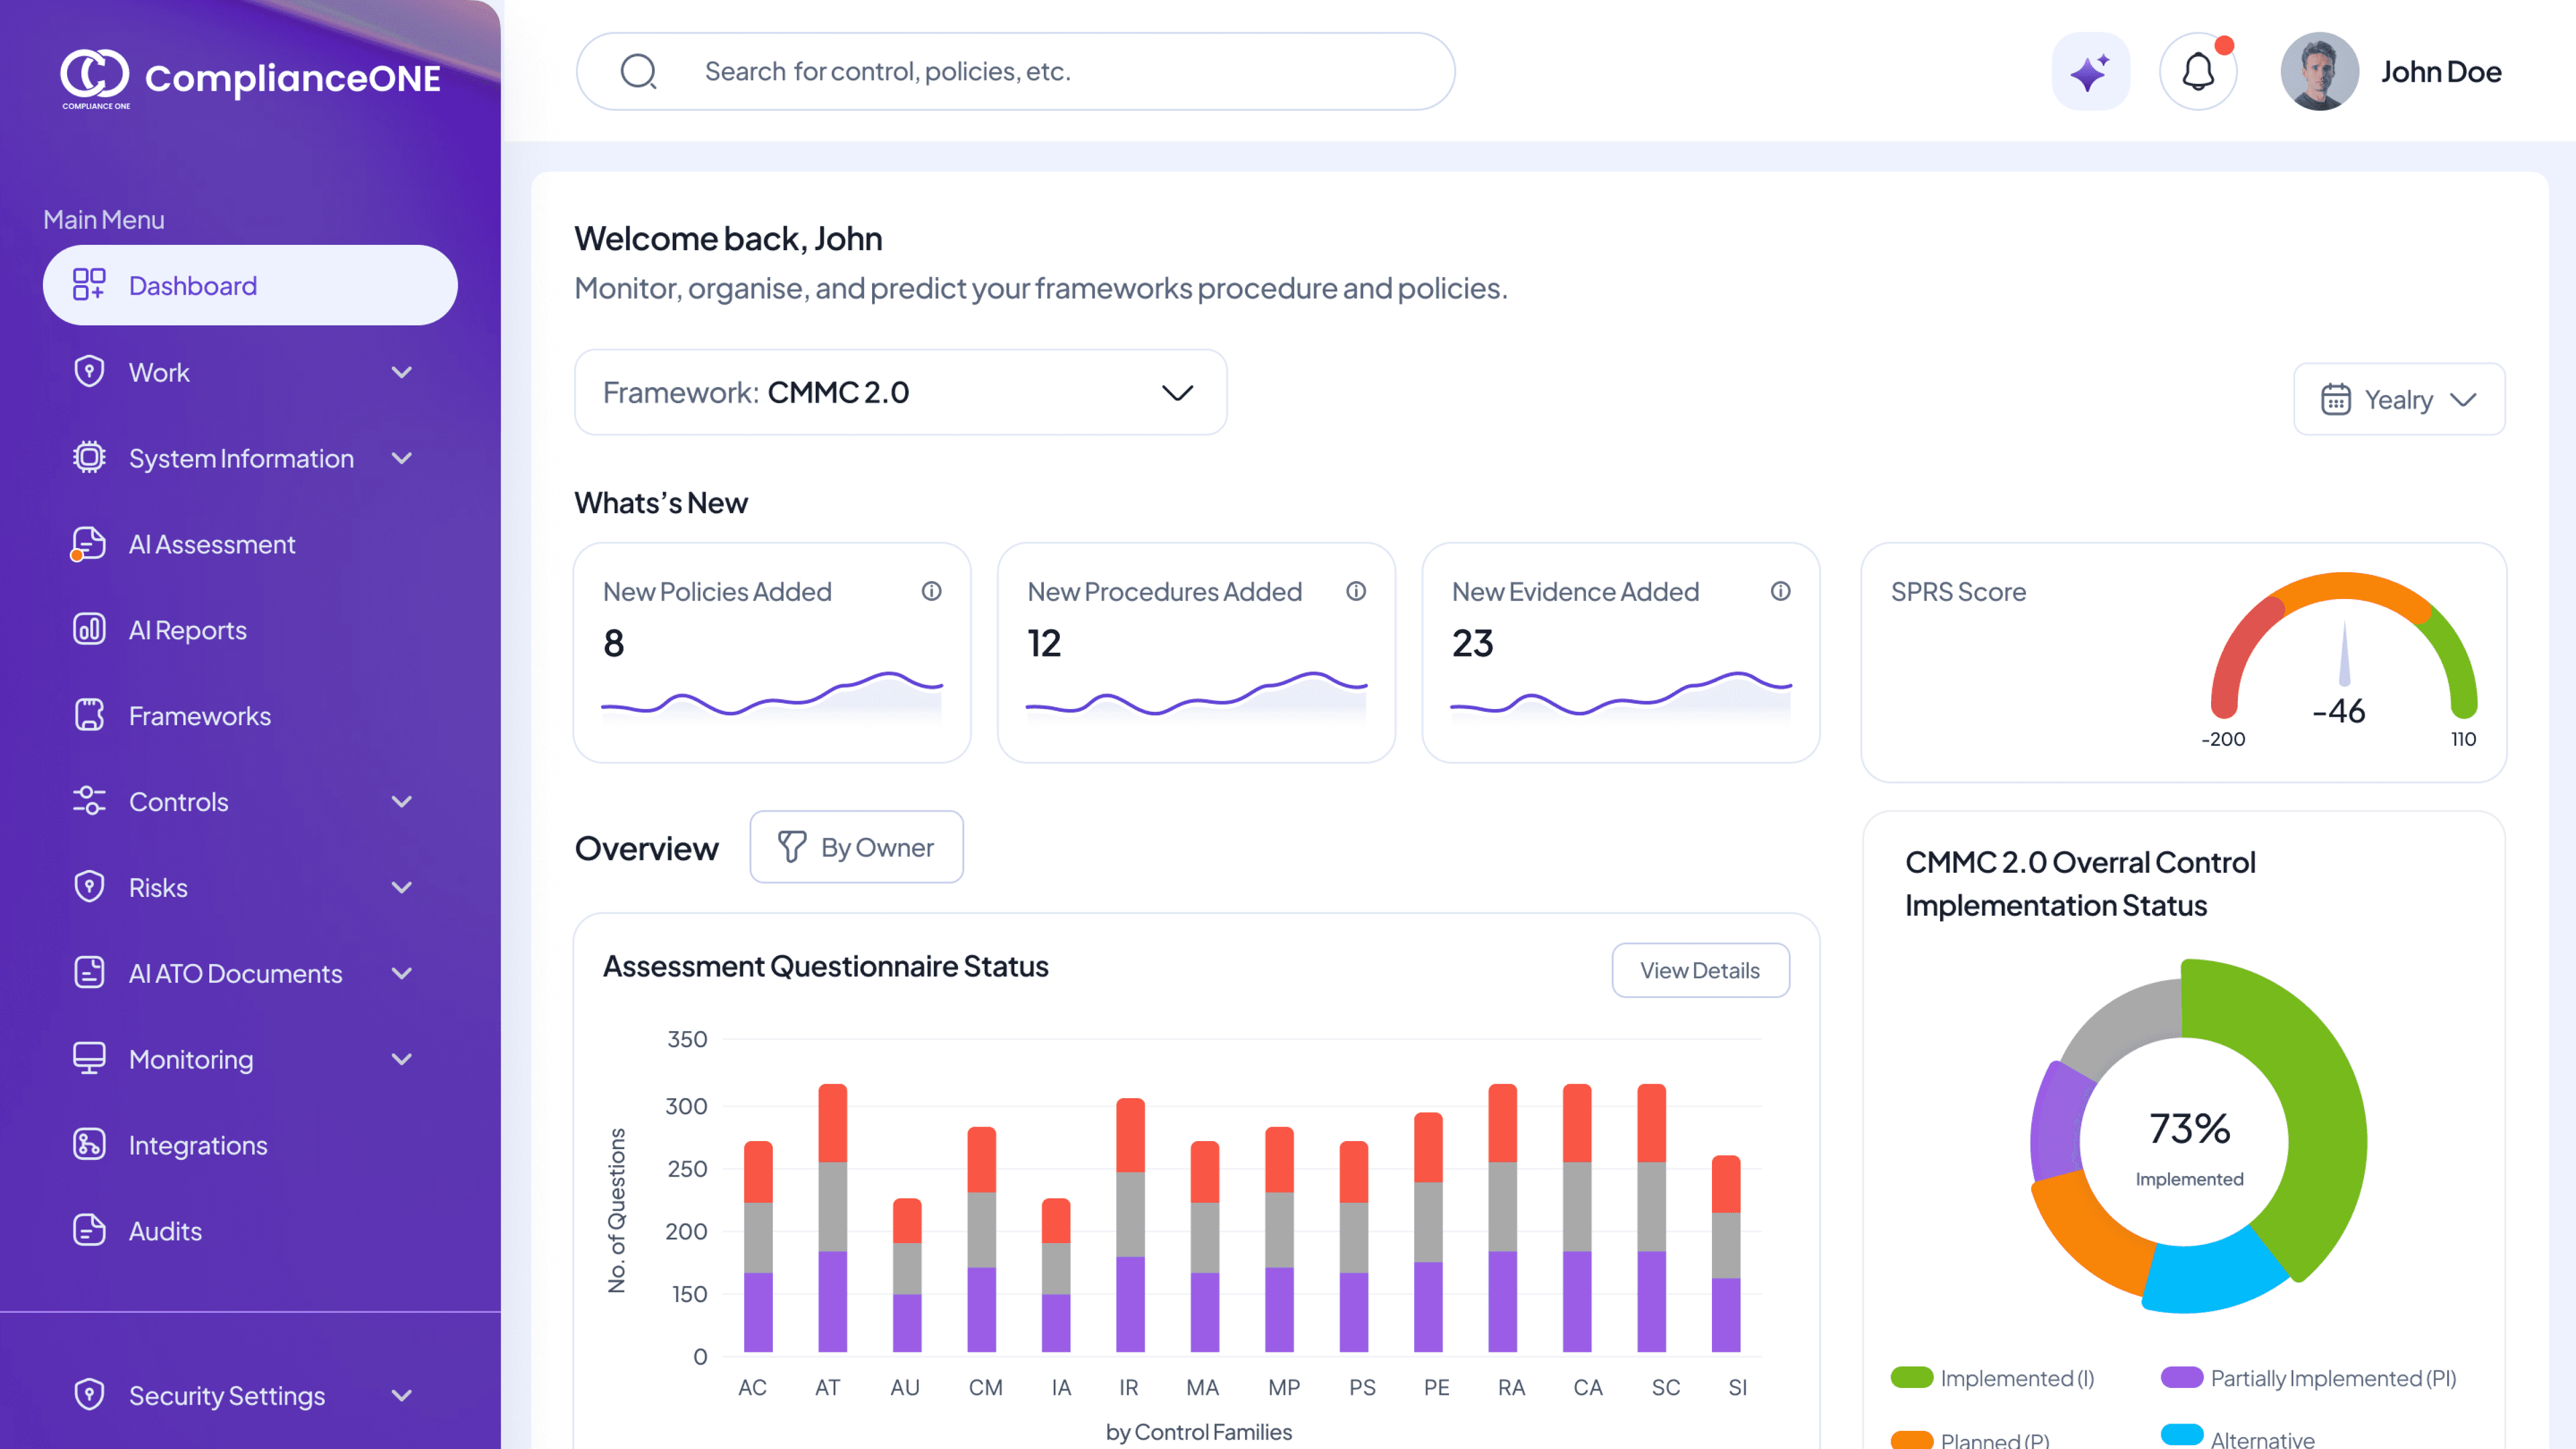This screenshot has height=1449, width=2576.
Task: Click the search magnifier icon
Action: click(638, 72)
